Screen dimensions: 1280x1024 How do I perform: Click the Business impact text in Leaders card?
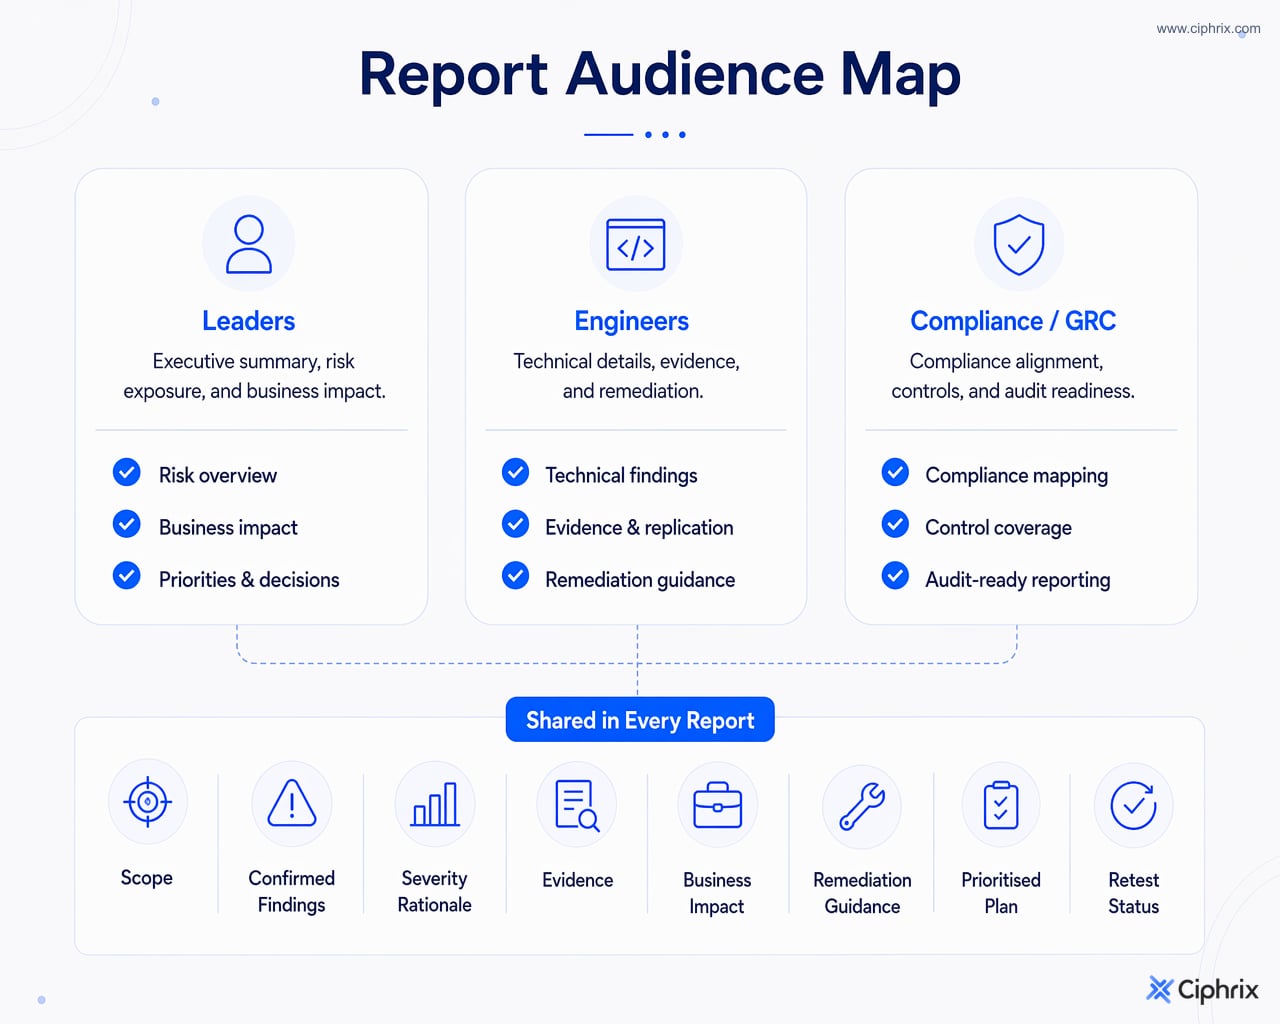(228, 528)
